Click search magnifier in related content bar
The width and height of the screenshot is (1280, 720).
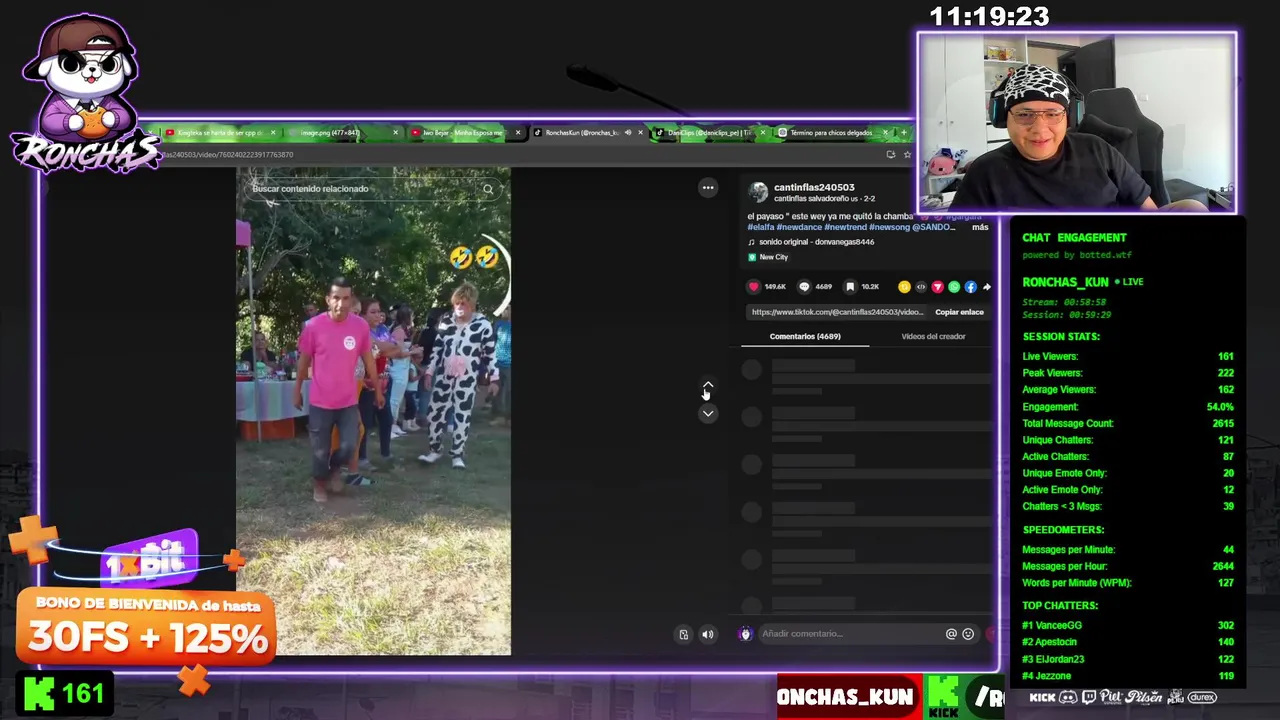click(488, 189)
